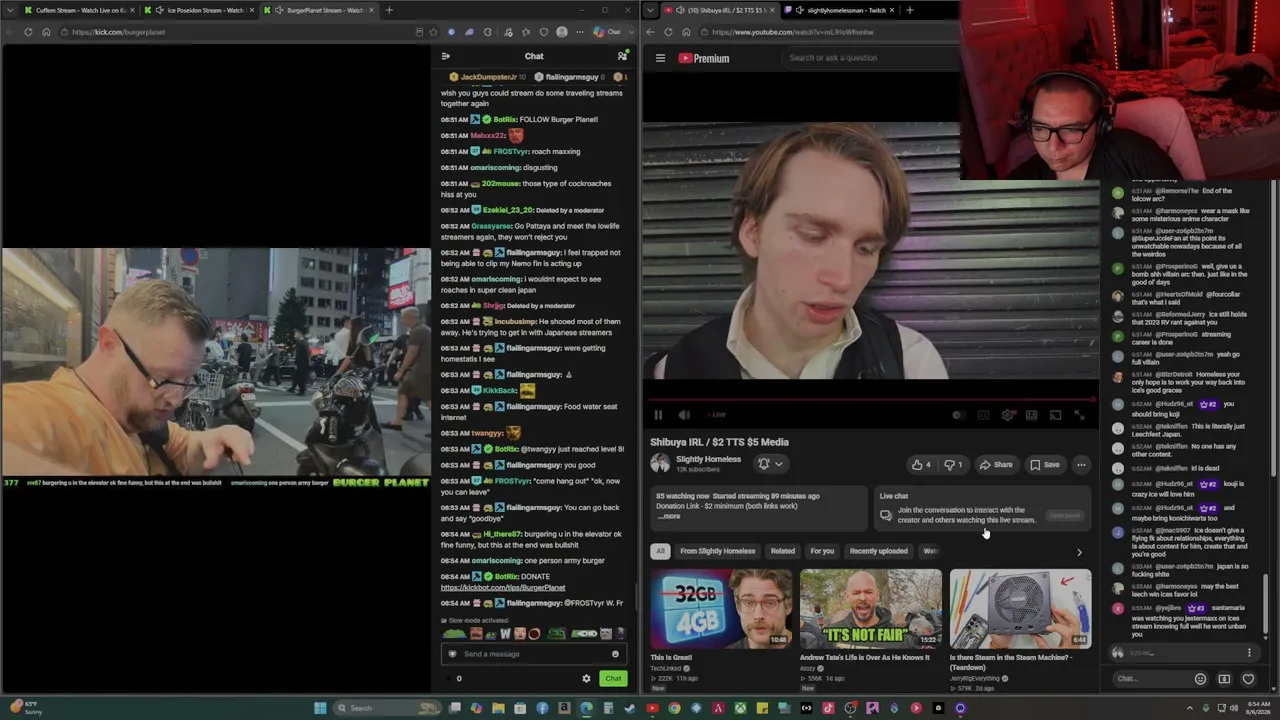Reload the YouTube page
1280x720 pixels.
tap(668, 32)
